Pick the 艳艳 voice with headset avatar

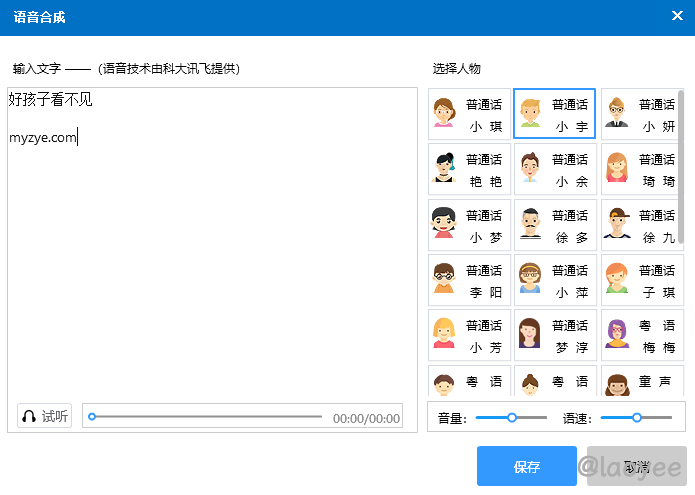click(x=469, y=170)
